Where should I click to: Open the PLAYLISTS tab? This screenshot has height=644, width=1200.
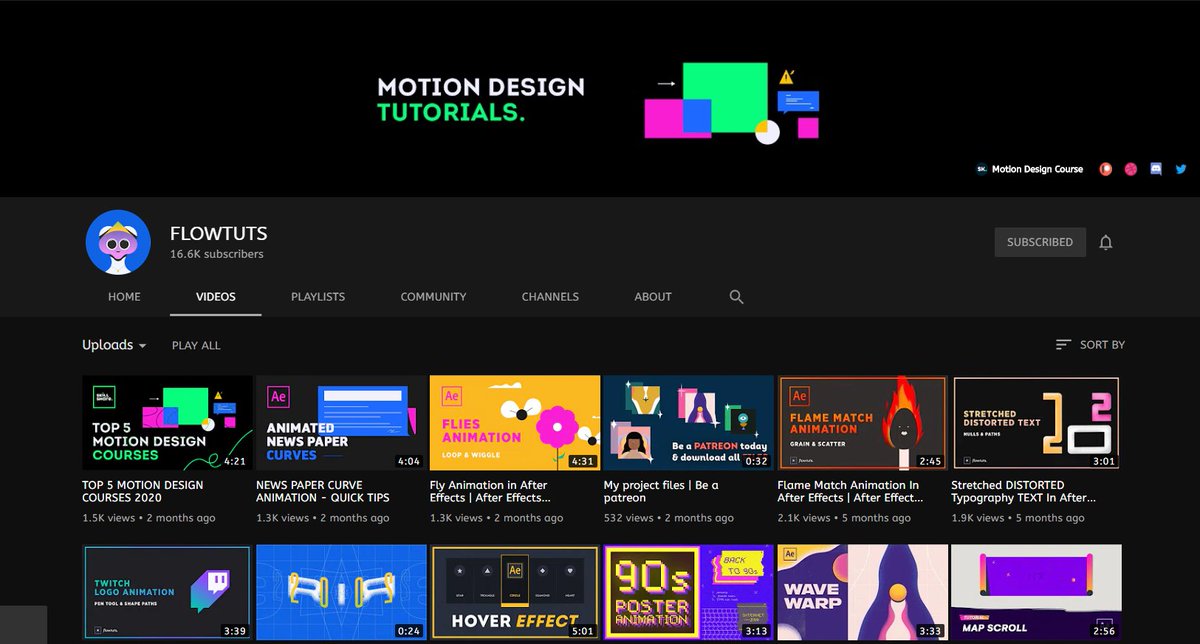coord(318,297)
